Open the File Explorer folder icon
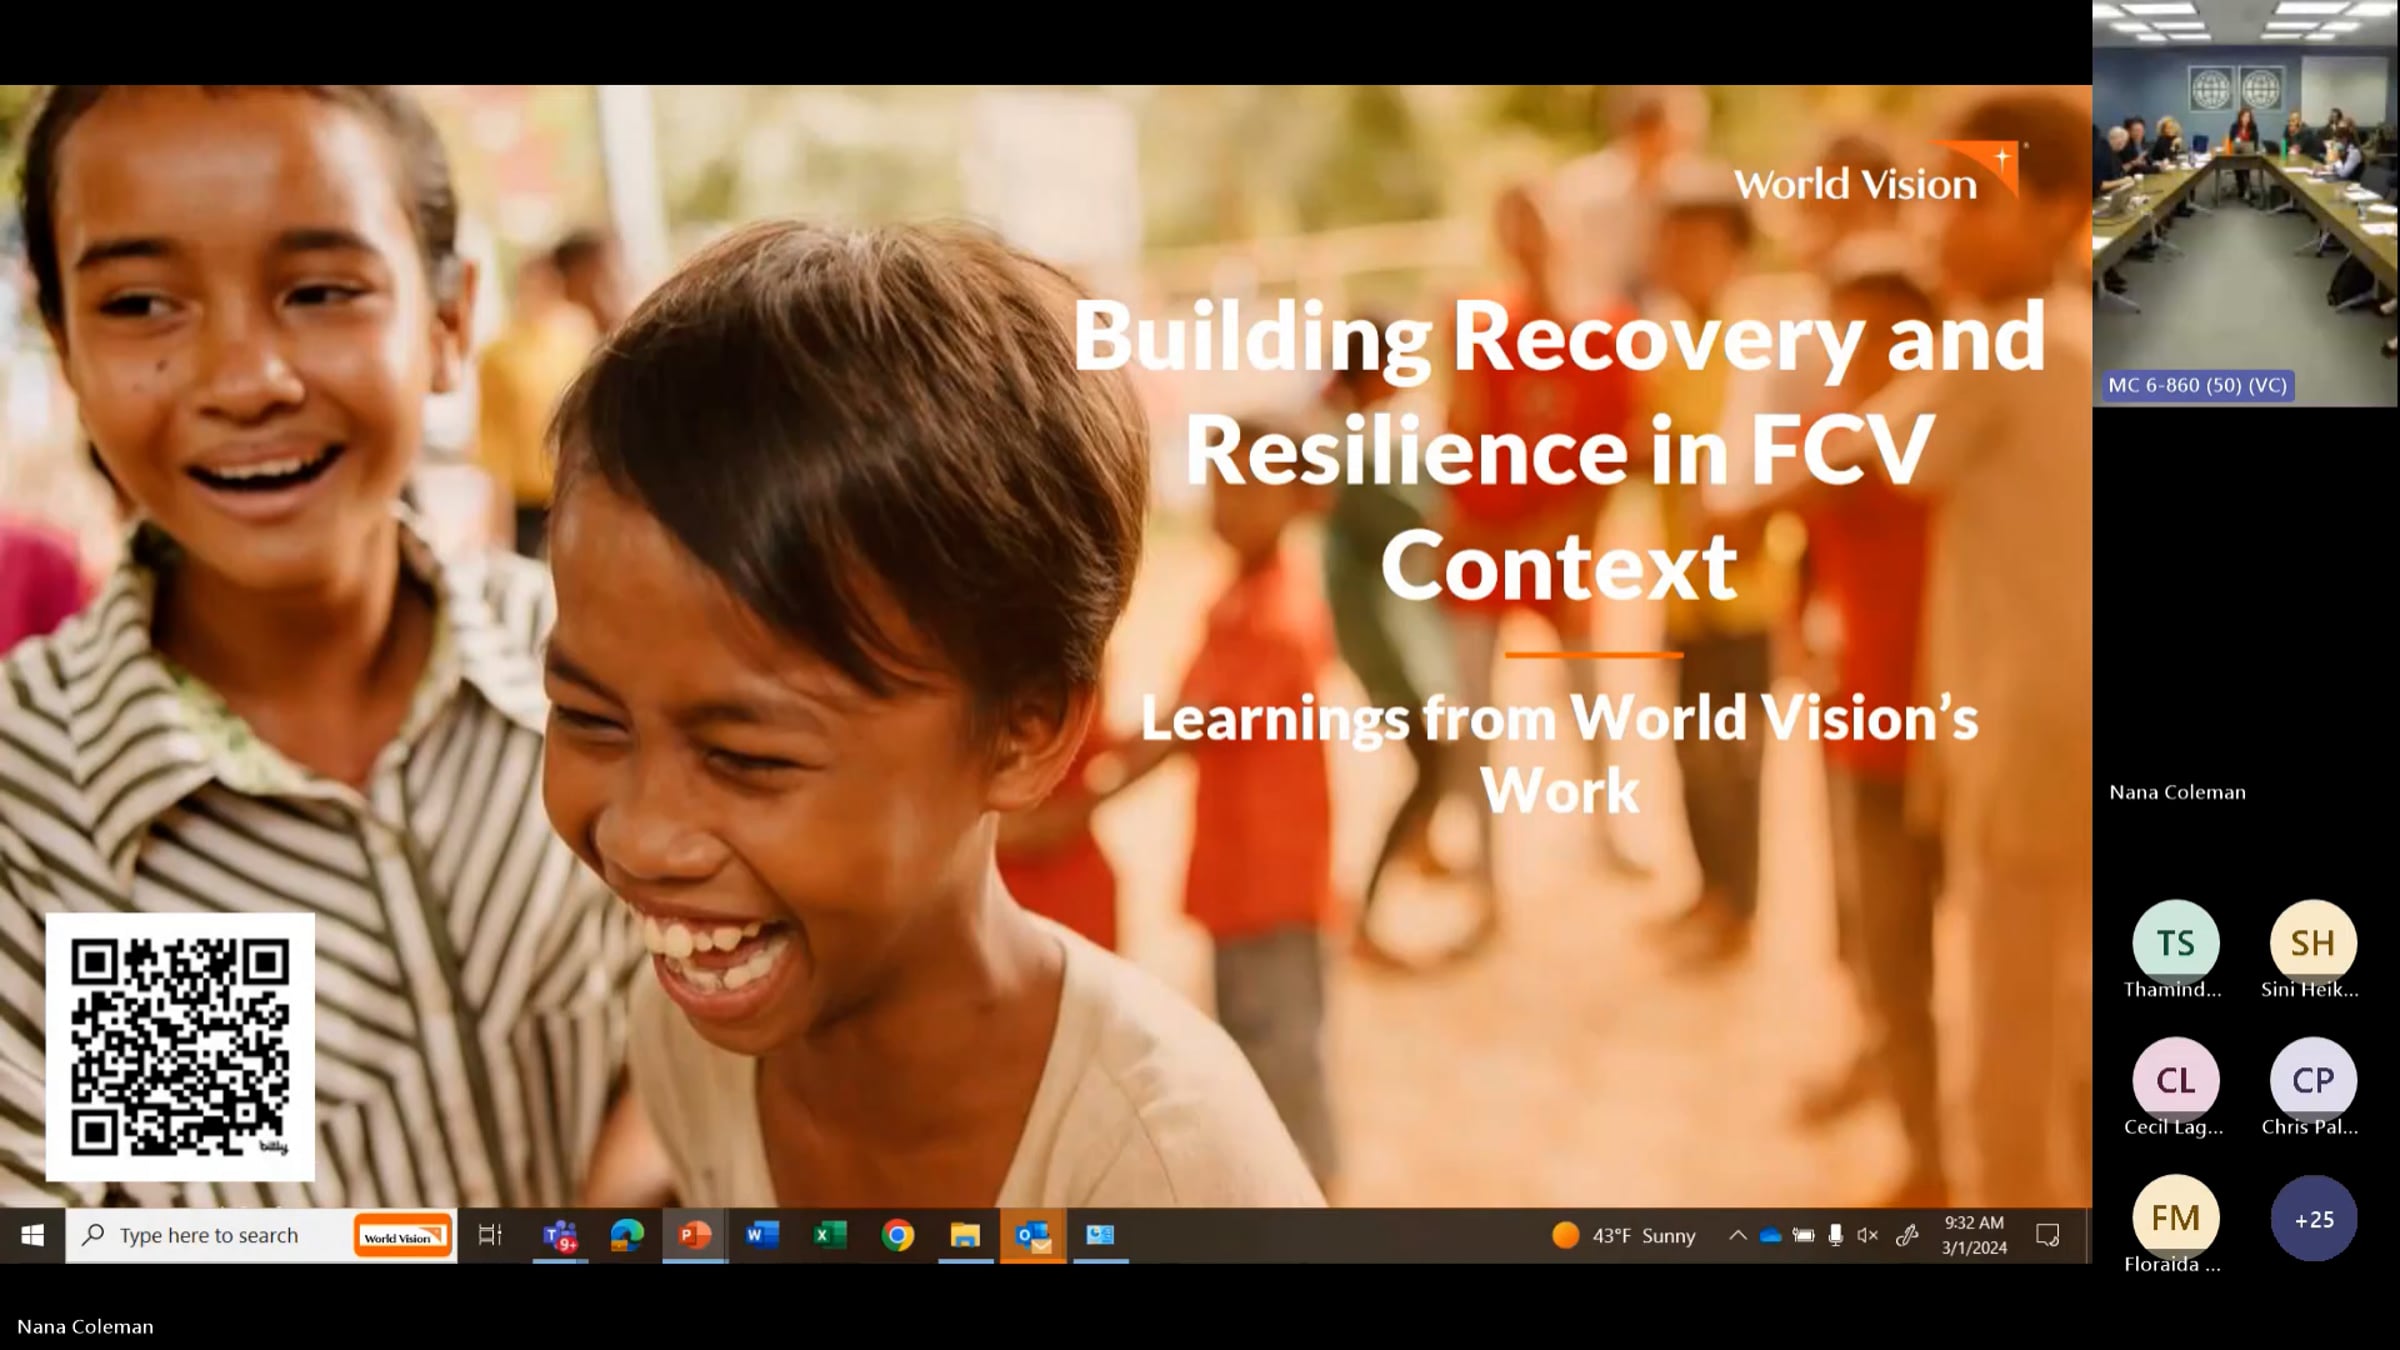Screen dimensions: 2400x1350 click(x=965, y=1236)
